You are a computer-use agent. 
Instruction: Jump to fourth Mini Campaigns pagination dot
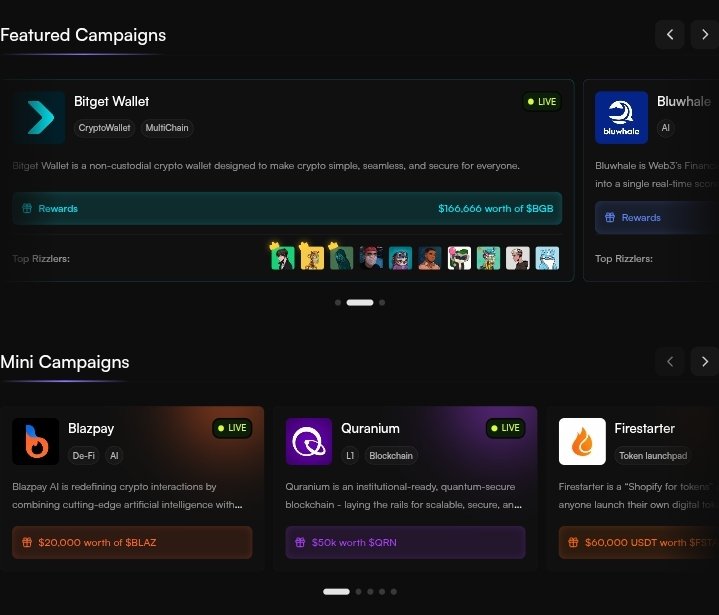click(382, 592)
